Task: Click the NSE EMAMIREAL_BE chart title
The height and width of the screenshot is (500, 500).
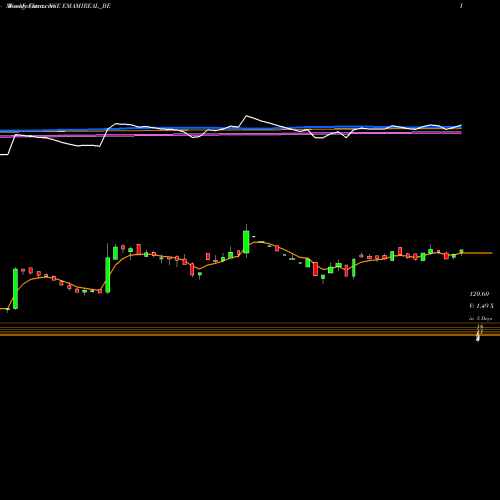Action: tap(58, 6)
